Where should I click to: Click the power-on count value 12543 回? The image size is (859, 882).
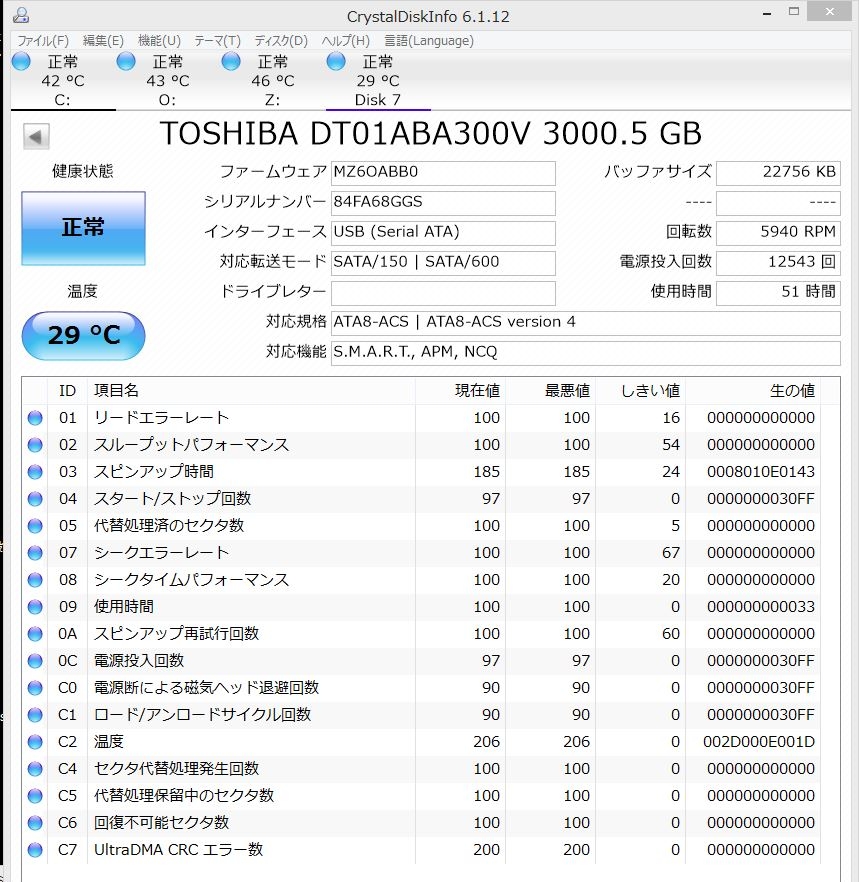778,262
